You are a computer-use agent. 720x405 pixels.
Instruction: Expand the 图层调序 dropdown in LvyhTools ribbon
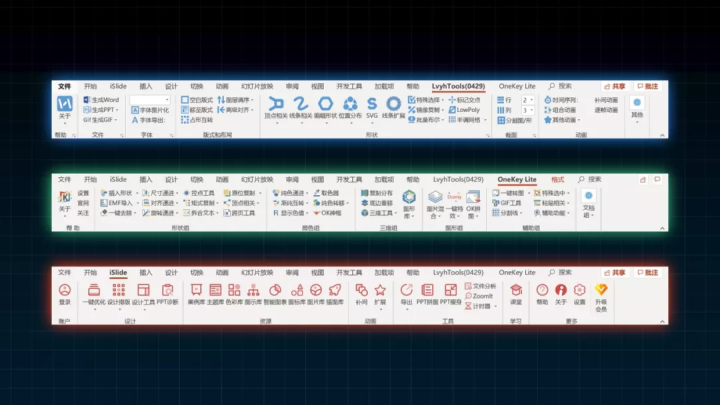252,100
